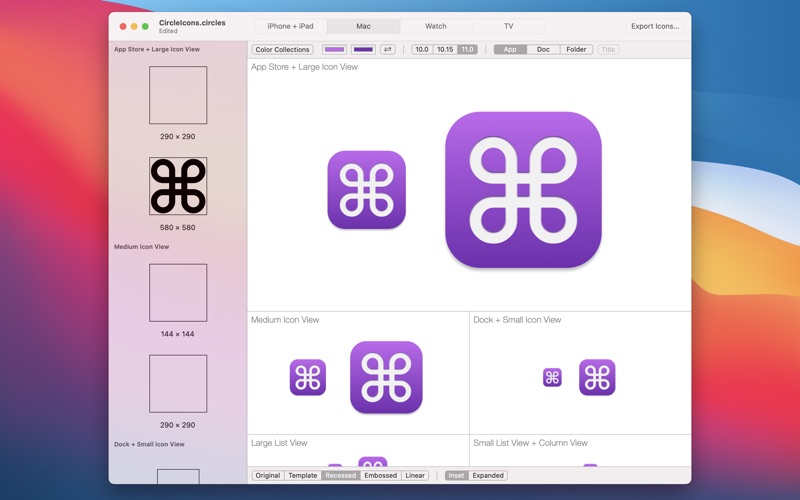Click the Large List View pane label

(279, 443)
